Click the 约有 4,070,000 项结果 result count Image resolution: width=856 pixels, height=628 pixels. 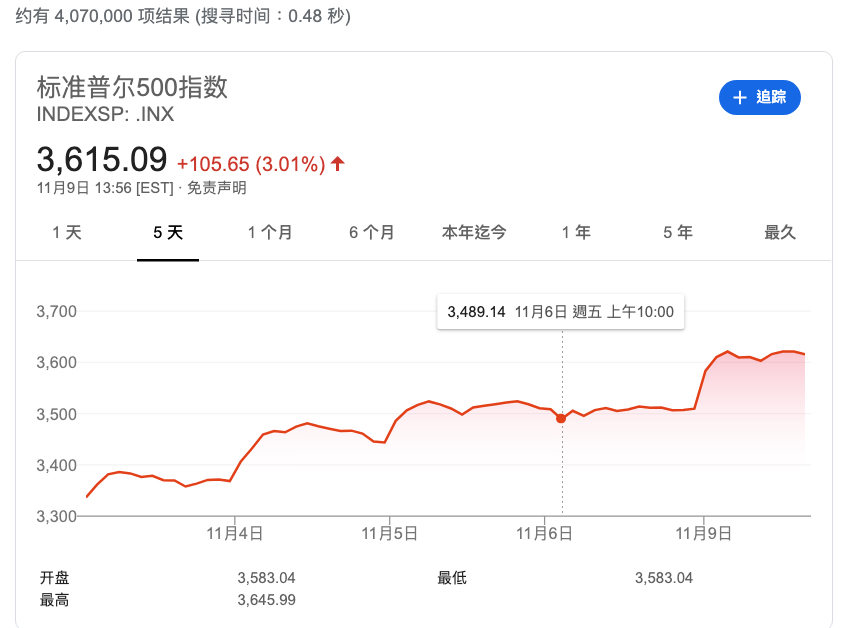point(103,16)
